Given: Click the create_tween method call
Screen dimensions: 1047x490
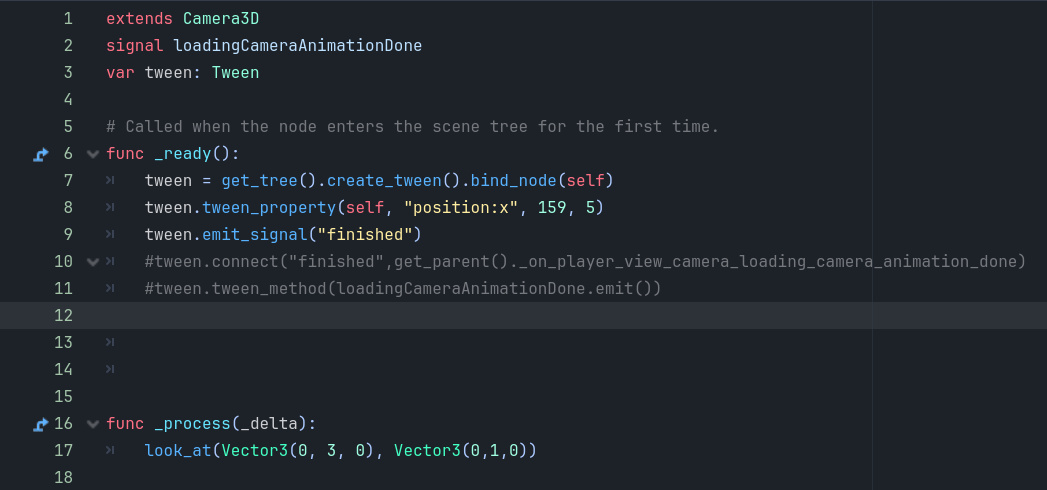Looking at the screenshot, I should pyautogui.click(x=384, y=180).
